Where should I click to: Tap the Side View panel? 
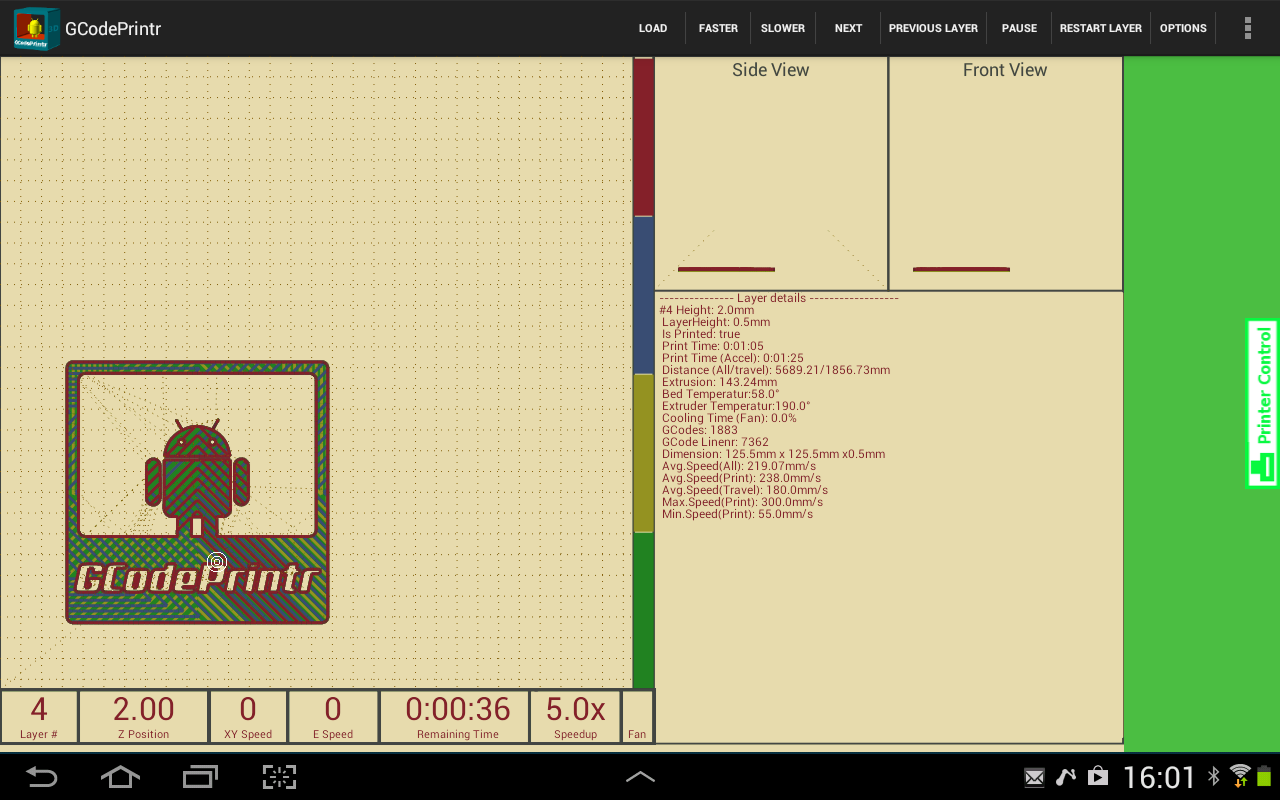770,174
